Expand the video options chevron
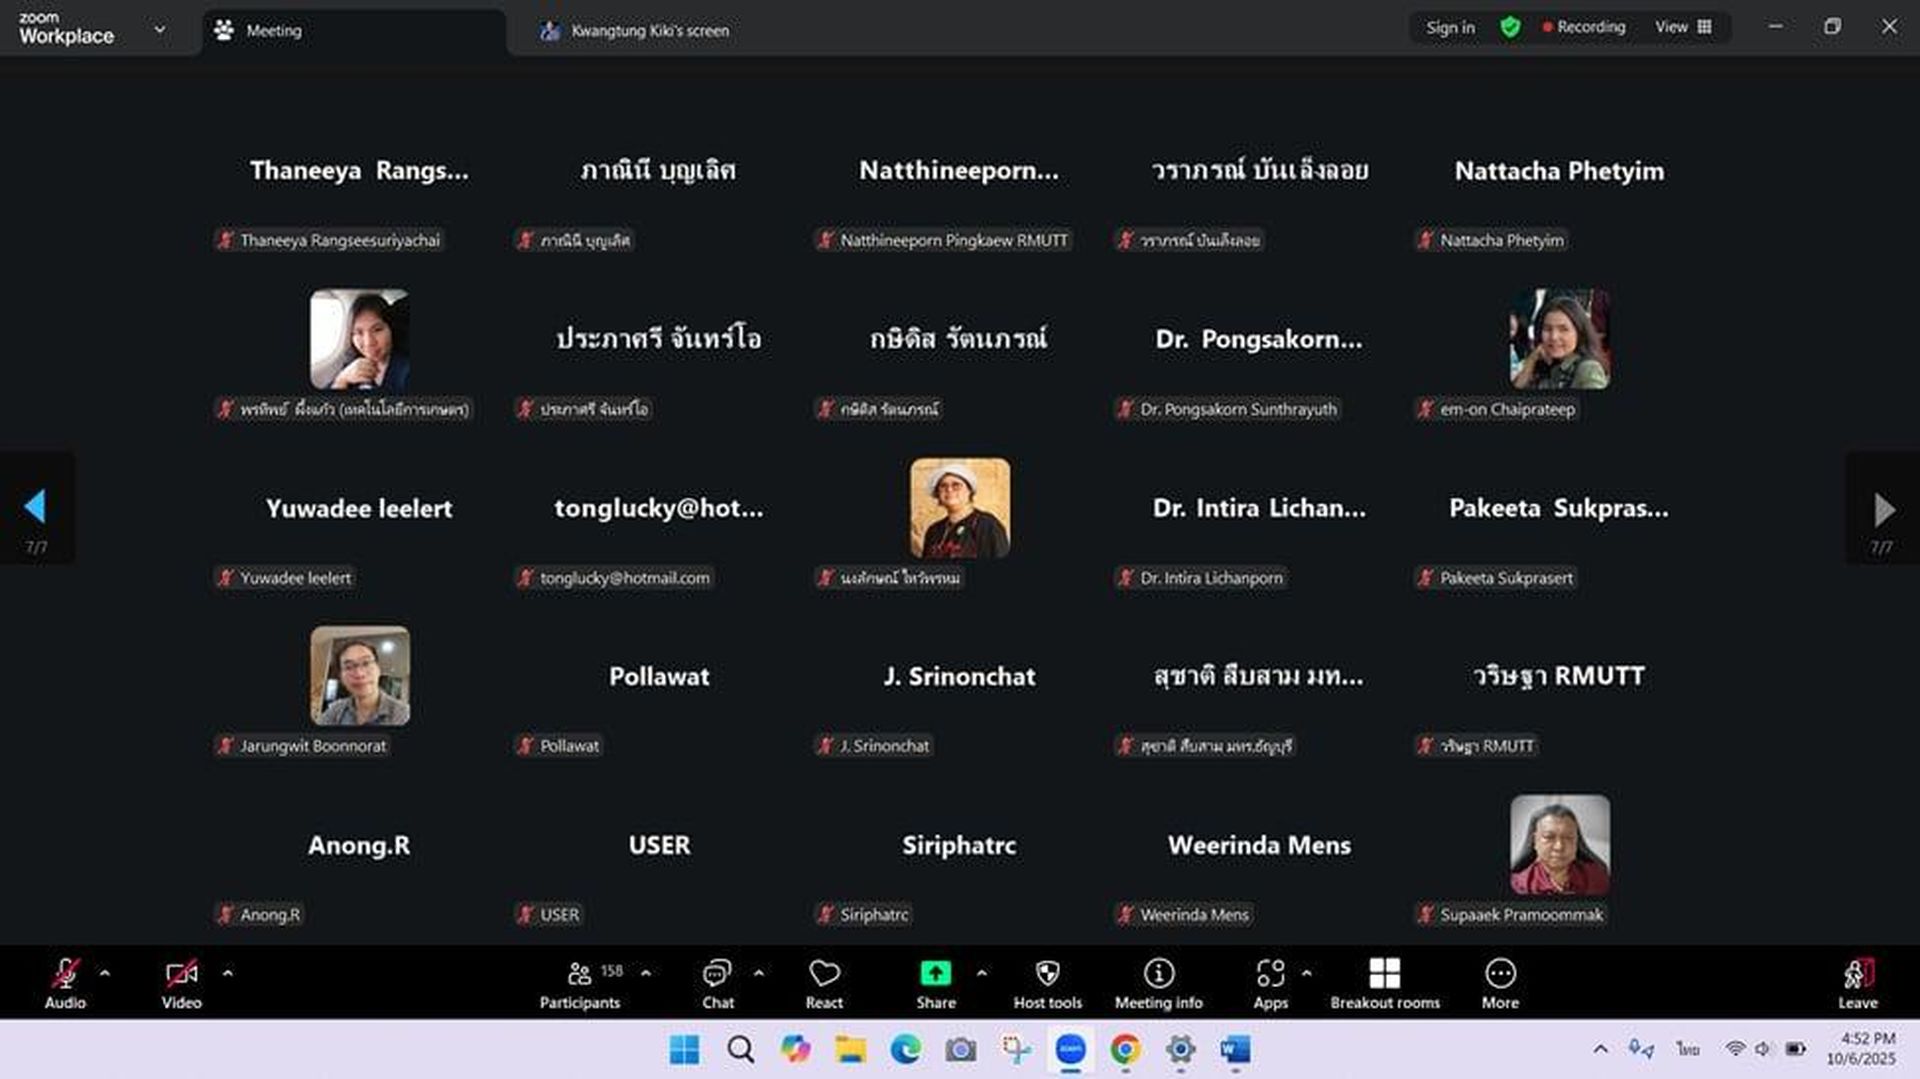 [228, 972]
